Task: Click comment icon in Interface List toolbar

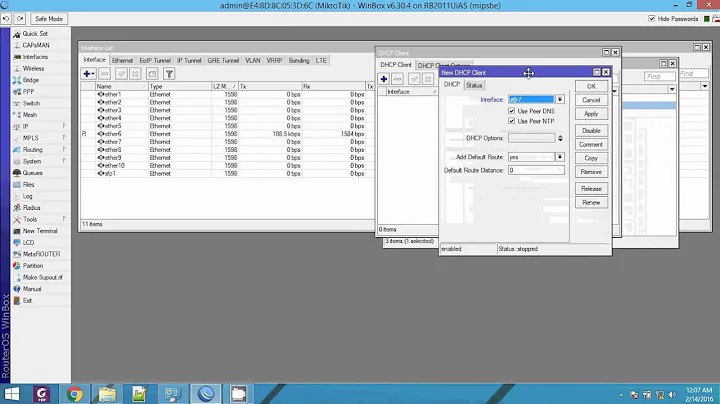Action: (x=152, y=74)
